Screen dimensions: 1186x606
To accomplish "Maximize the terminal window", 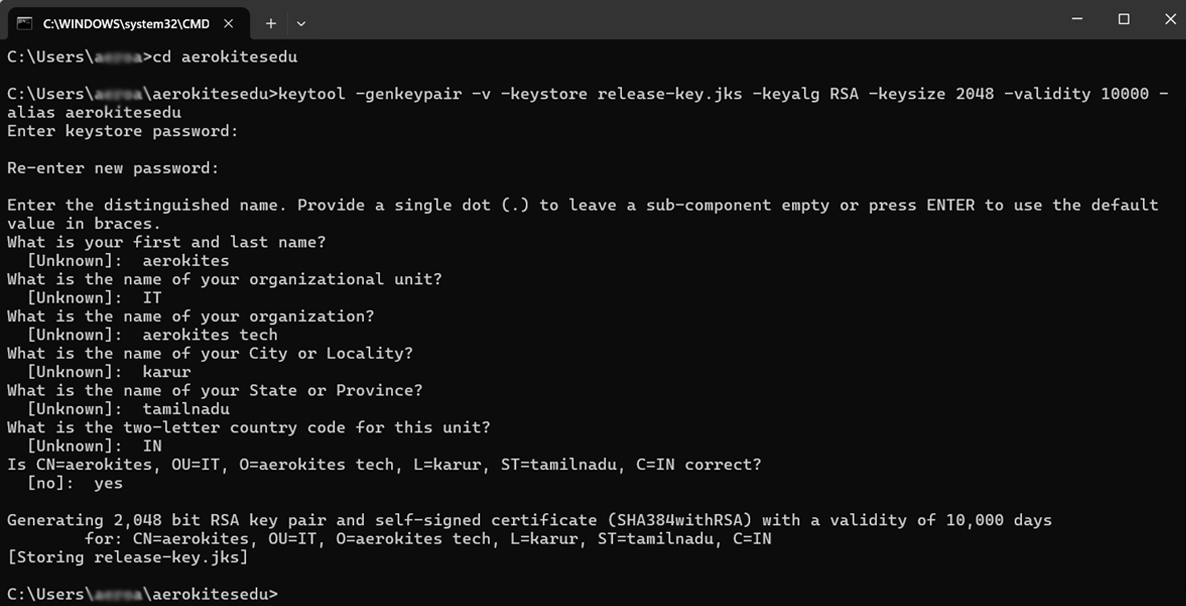I will point(1124,20).
